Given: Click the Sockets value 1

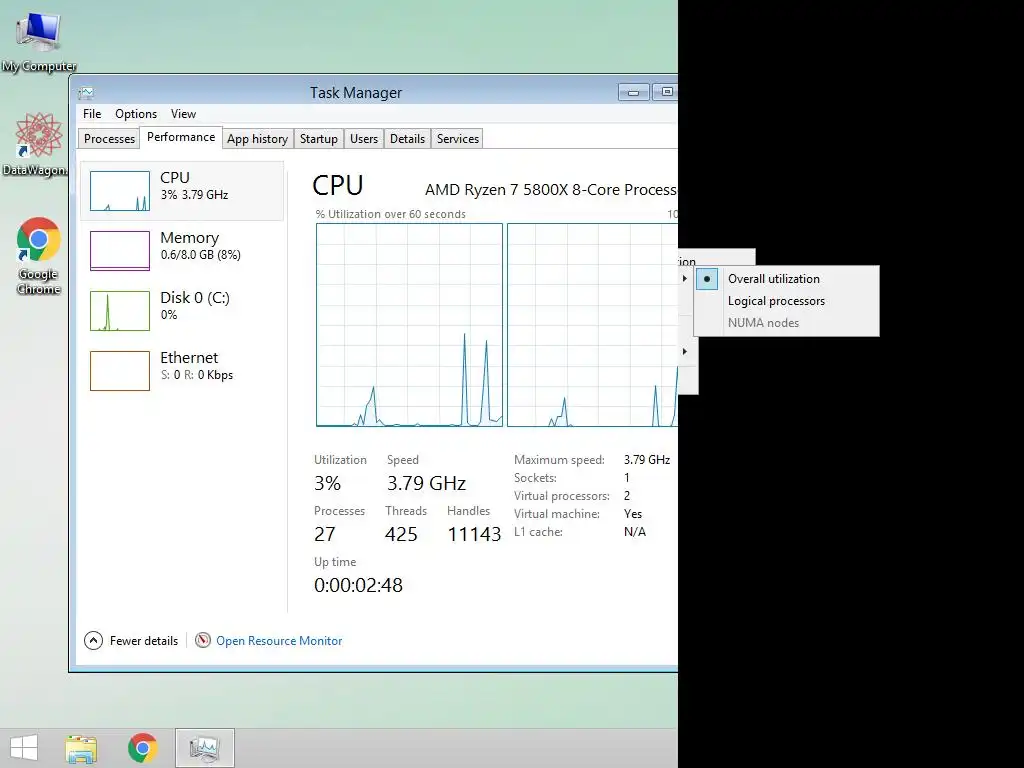Looking at the screenshot, I should (x=627, y=478).
